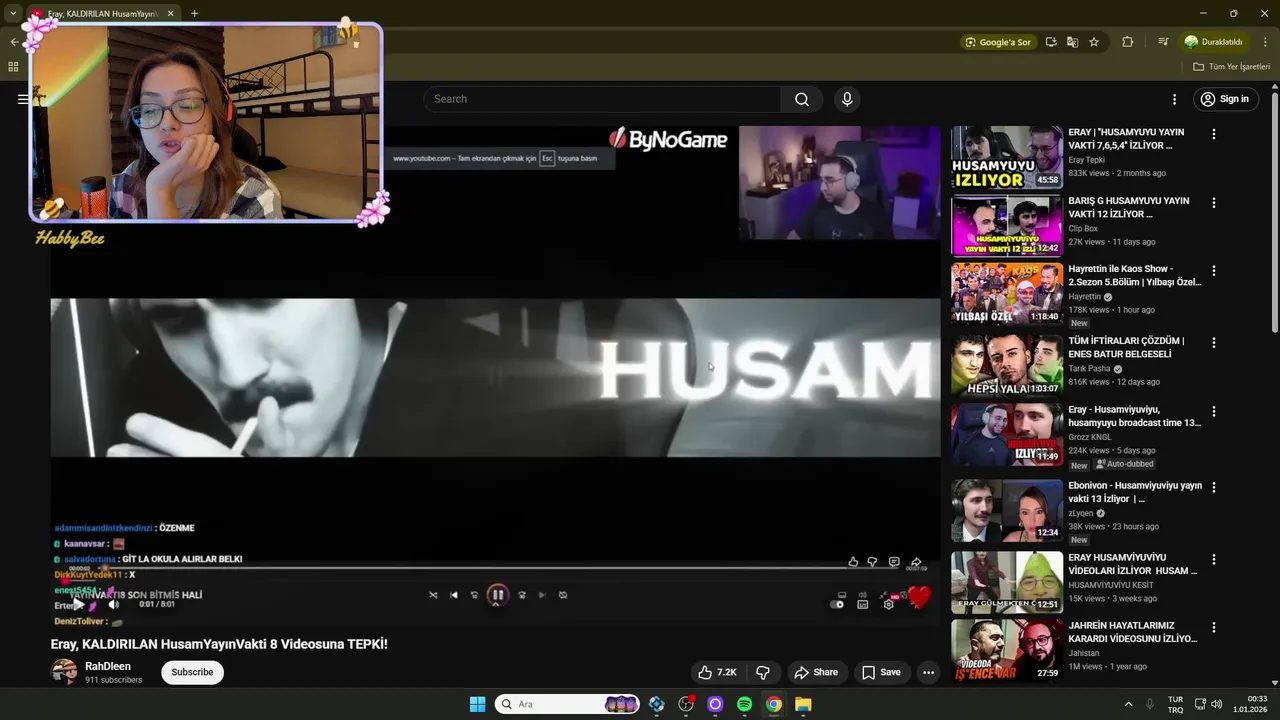Click the shuffle icon in embedded player bar
1280x720 pixels.
(433, 595)
